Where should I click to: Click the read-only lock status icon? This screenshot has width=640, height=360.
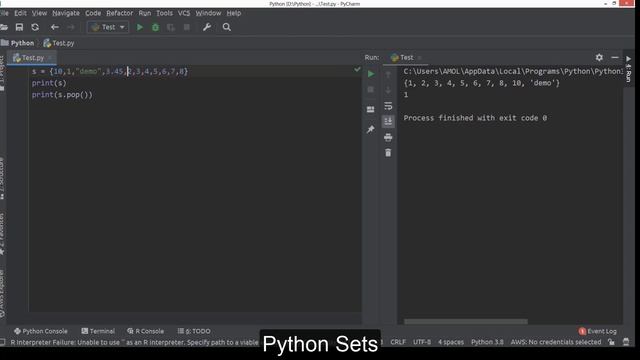click(x=611, y=342)
